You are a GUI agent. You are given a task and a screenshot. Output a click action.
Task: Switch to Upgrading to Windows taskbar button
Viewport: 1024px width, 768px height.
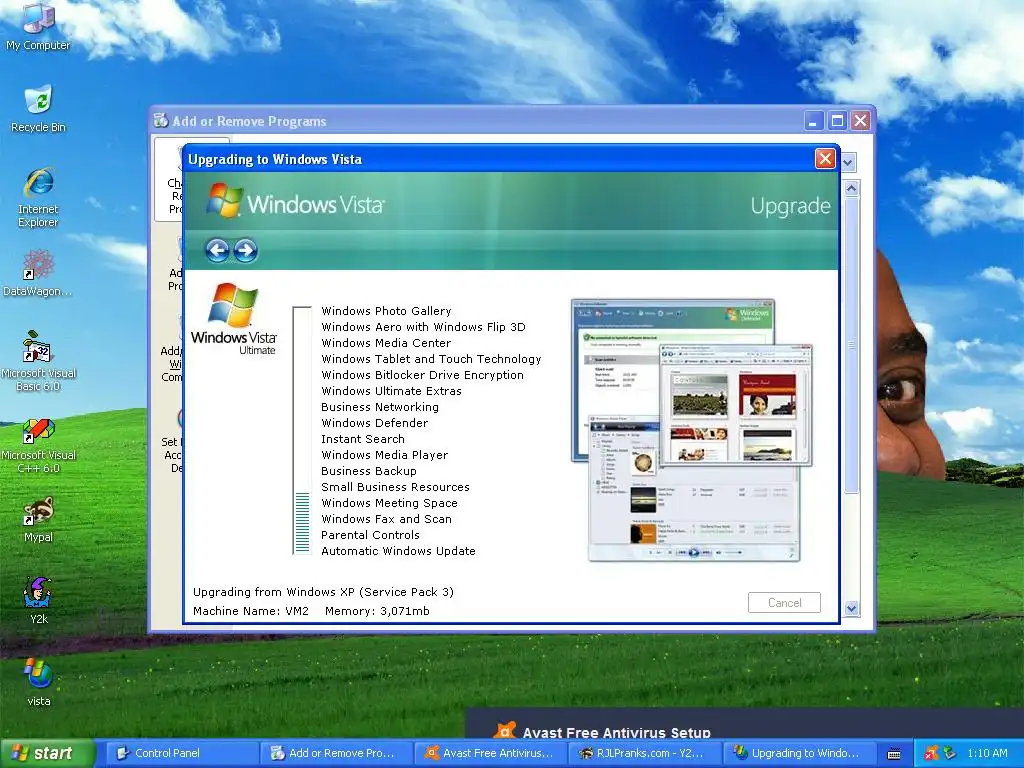pyautogui.click(x=798, y=753)
